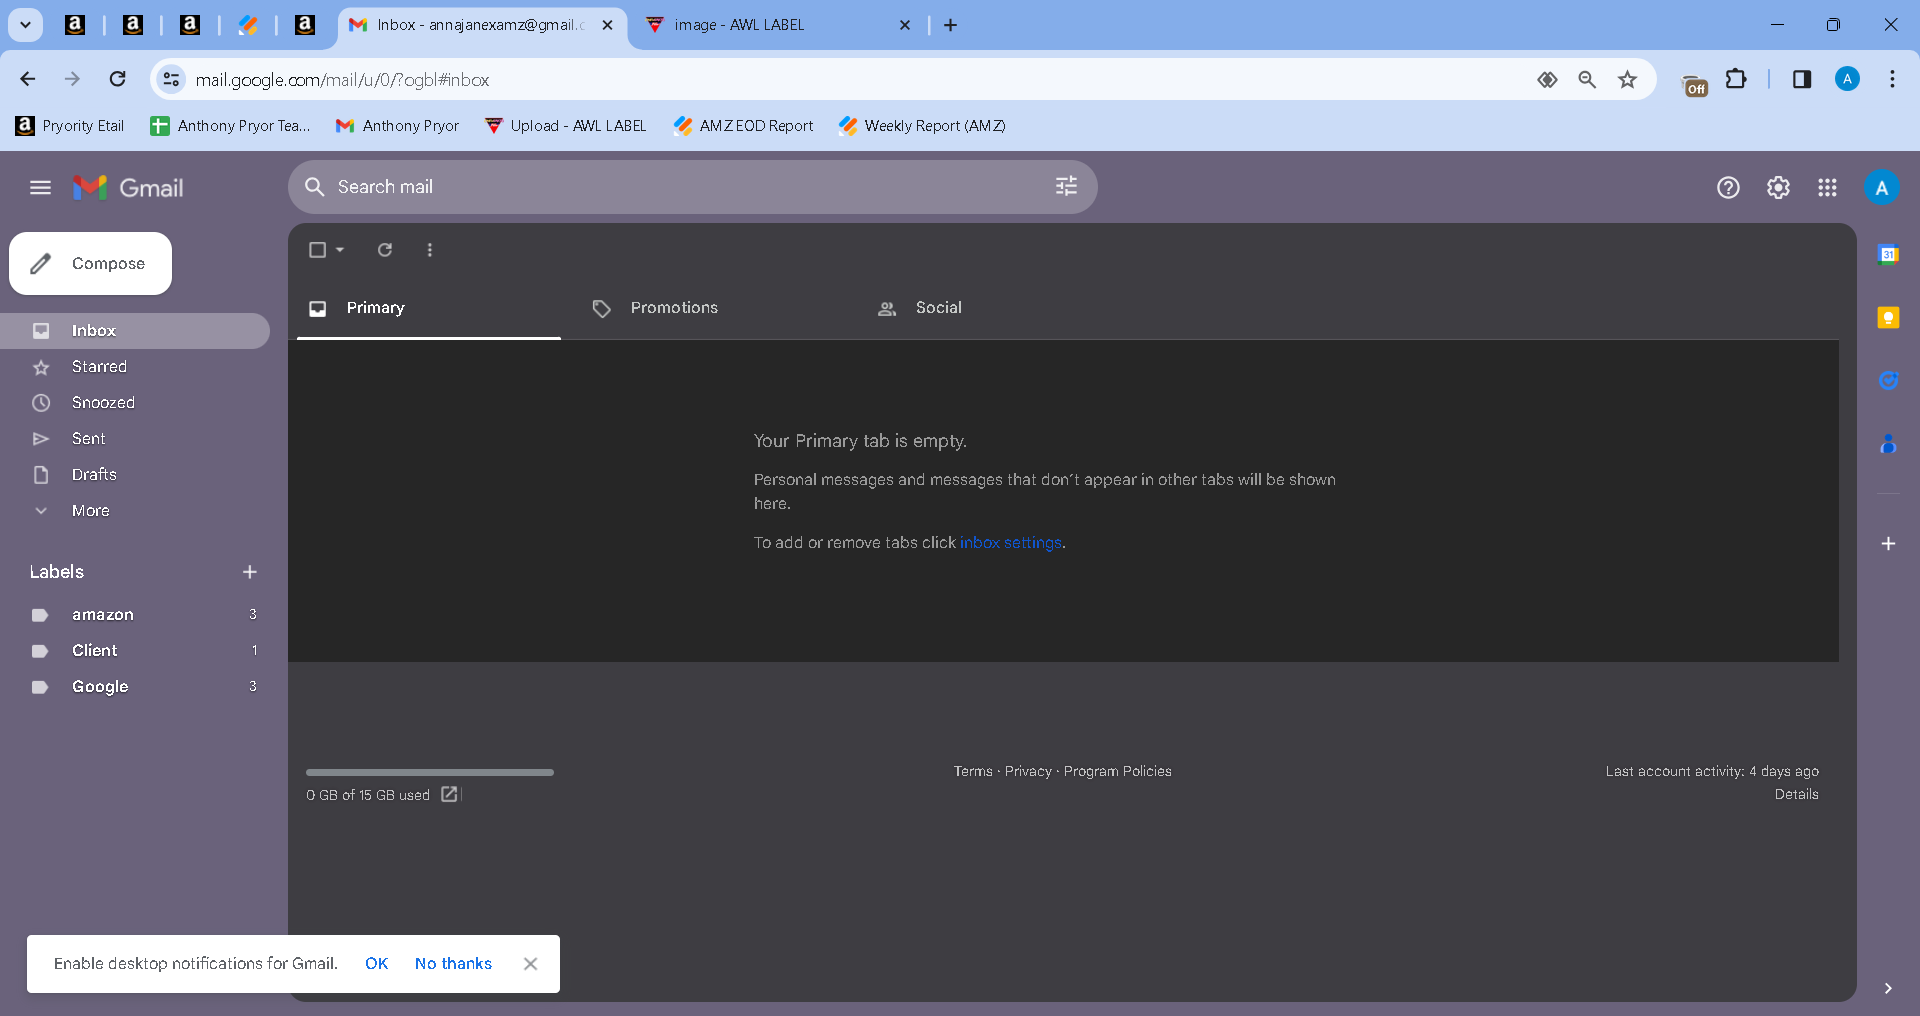Open Google Account avatar in Gmail

[x=1881, y=188]
